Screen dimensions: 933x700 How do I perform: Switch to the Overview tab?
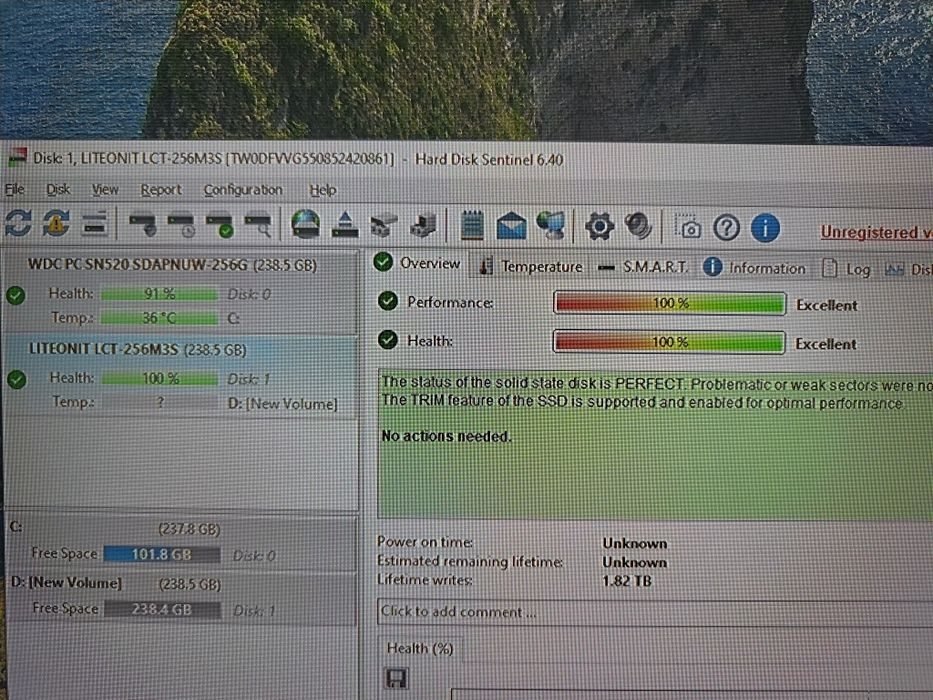click(x=418, y=262)
